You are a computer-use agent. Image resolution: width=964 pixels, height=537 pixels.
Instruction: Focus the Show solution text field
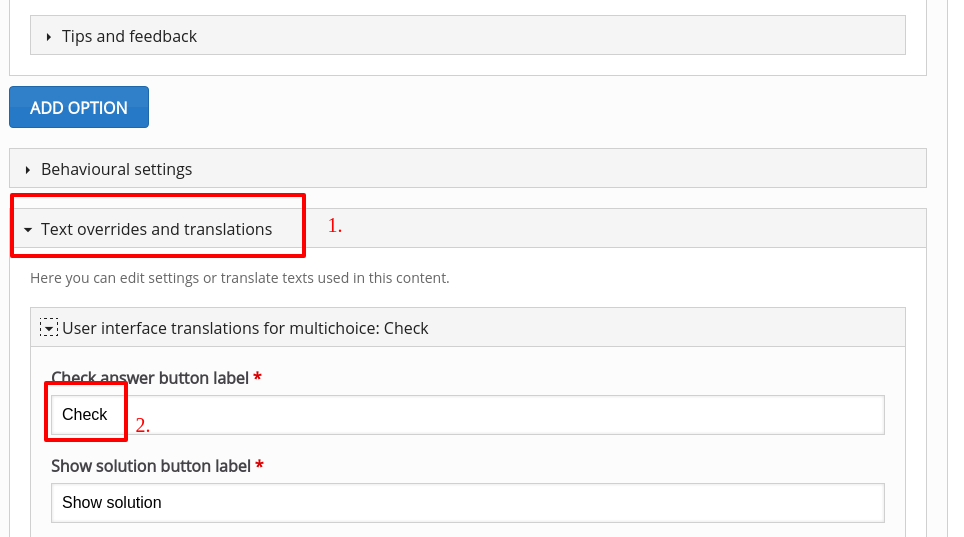(467, 503)
